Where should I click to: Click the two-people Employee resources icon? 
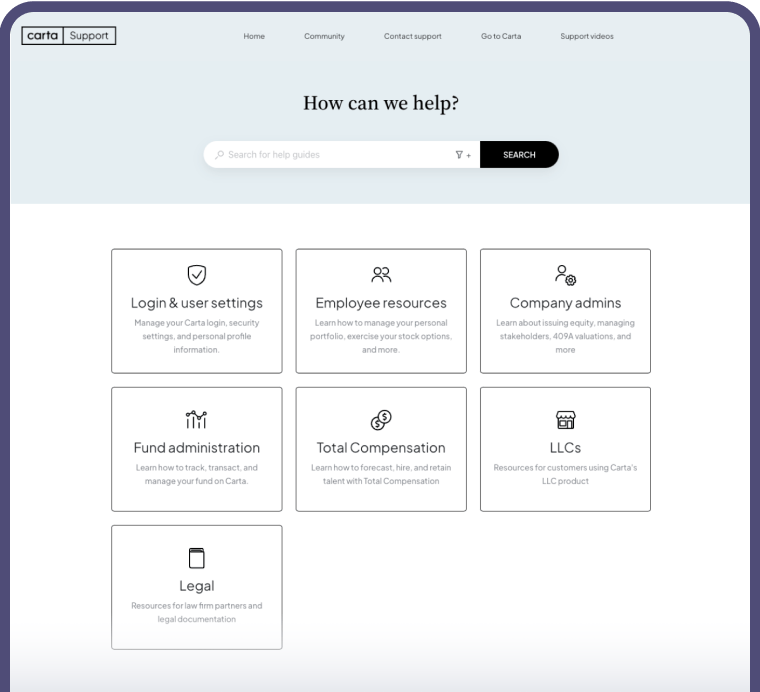(x=381, y=275)
